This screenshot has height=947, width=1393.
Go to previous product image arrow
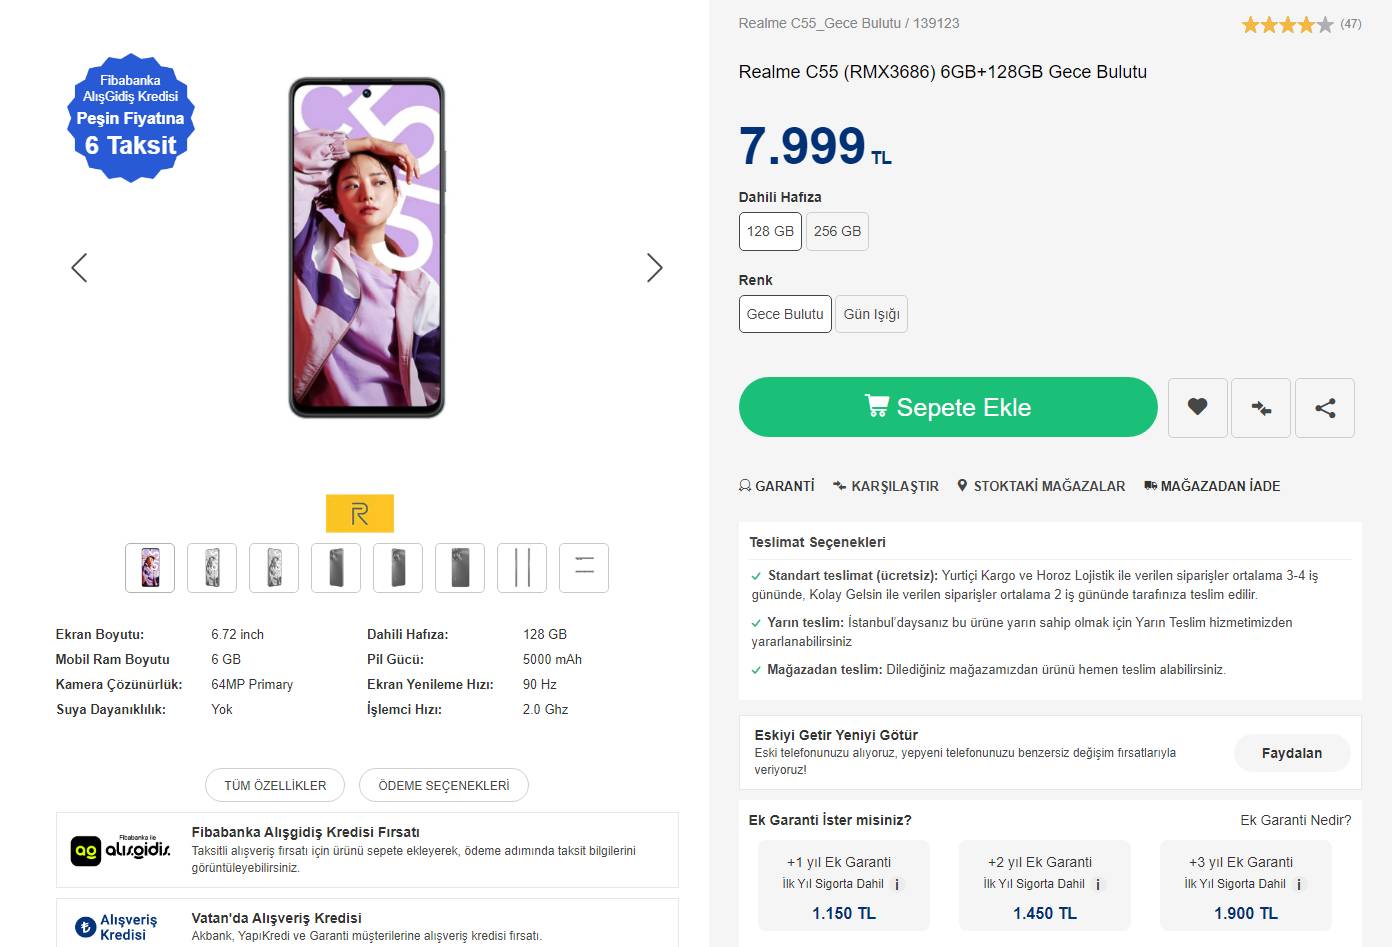[x=79, y=268]
